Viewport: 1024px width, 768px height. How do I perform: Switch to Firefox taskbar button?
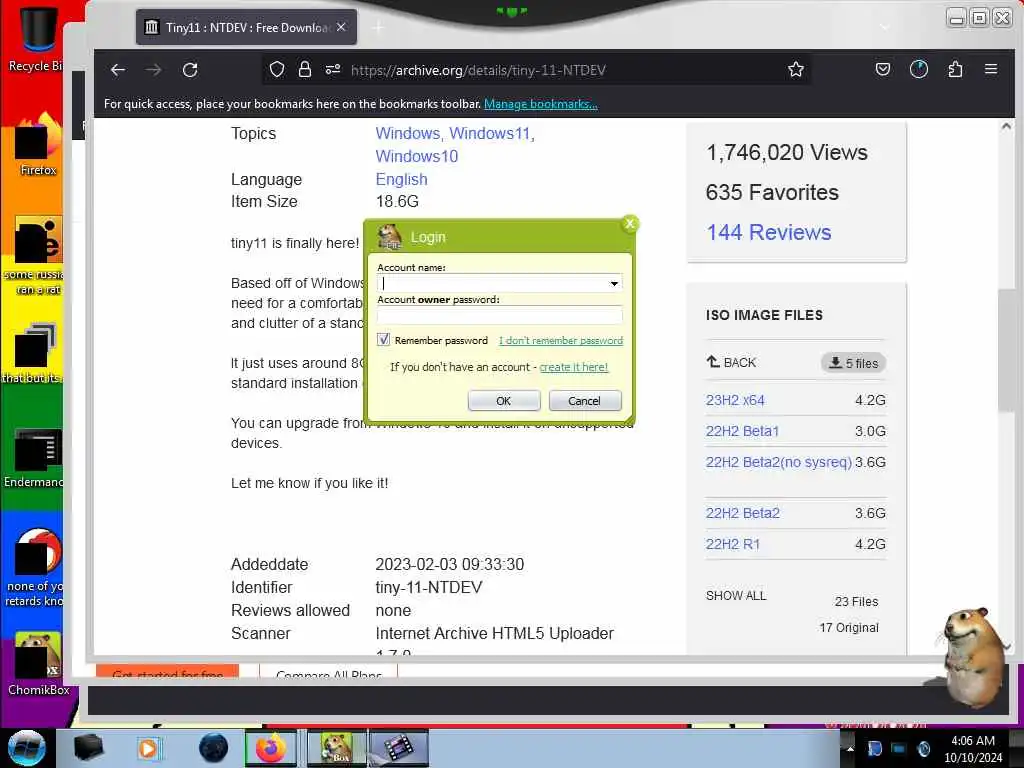pyautogui.click(x=271, y=748)
